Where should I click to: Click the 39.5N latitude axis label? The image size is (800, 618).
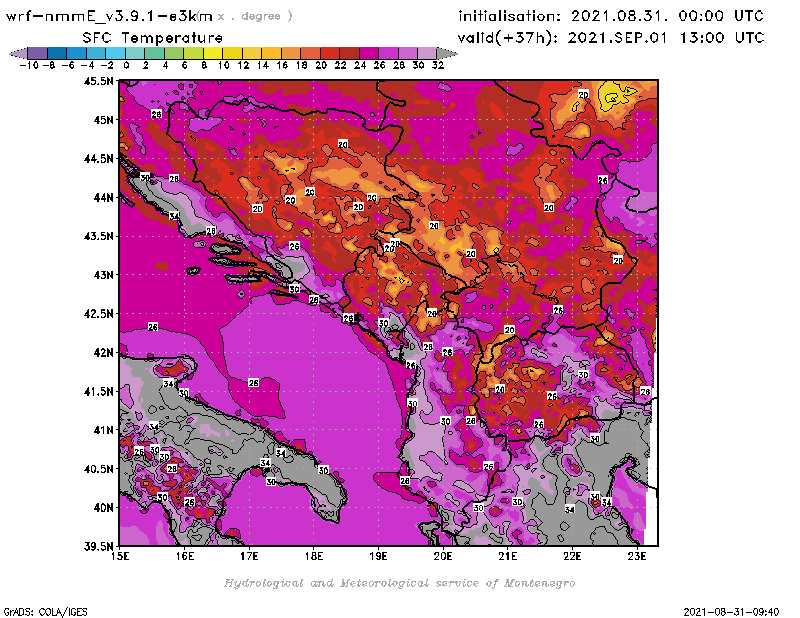pyautogui.click(x=98, y=546)
